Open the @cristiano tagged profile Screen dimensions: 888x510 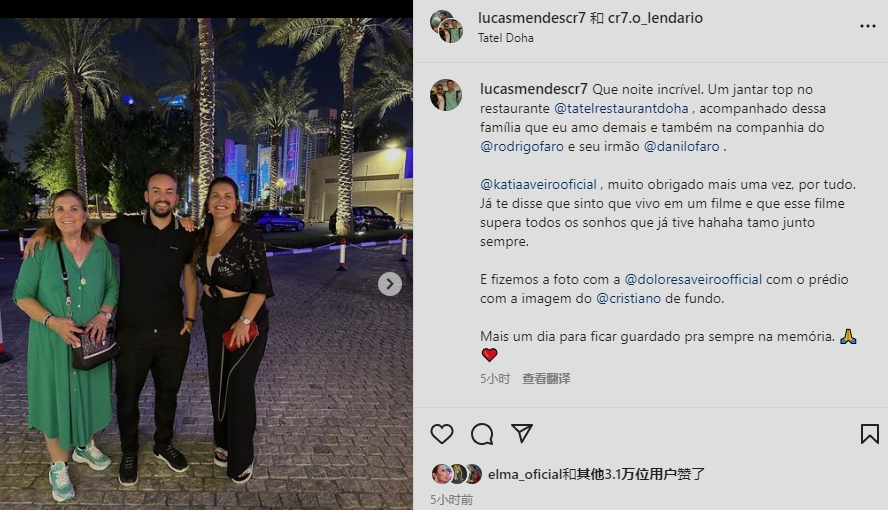pyautogui.click(x=628, y=298)
